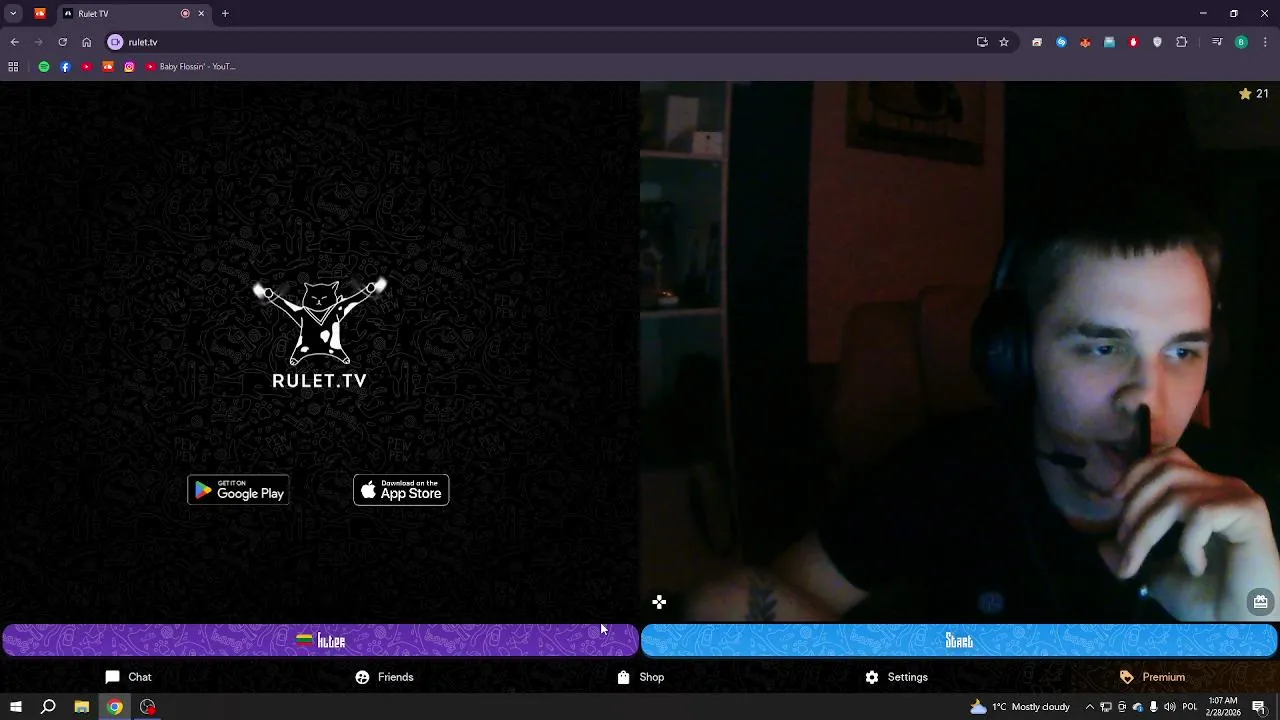The width and height of the screenshot is (1280, 720).
Task: Open the media controls icon
Action: 1217,42
